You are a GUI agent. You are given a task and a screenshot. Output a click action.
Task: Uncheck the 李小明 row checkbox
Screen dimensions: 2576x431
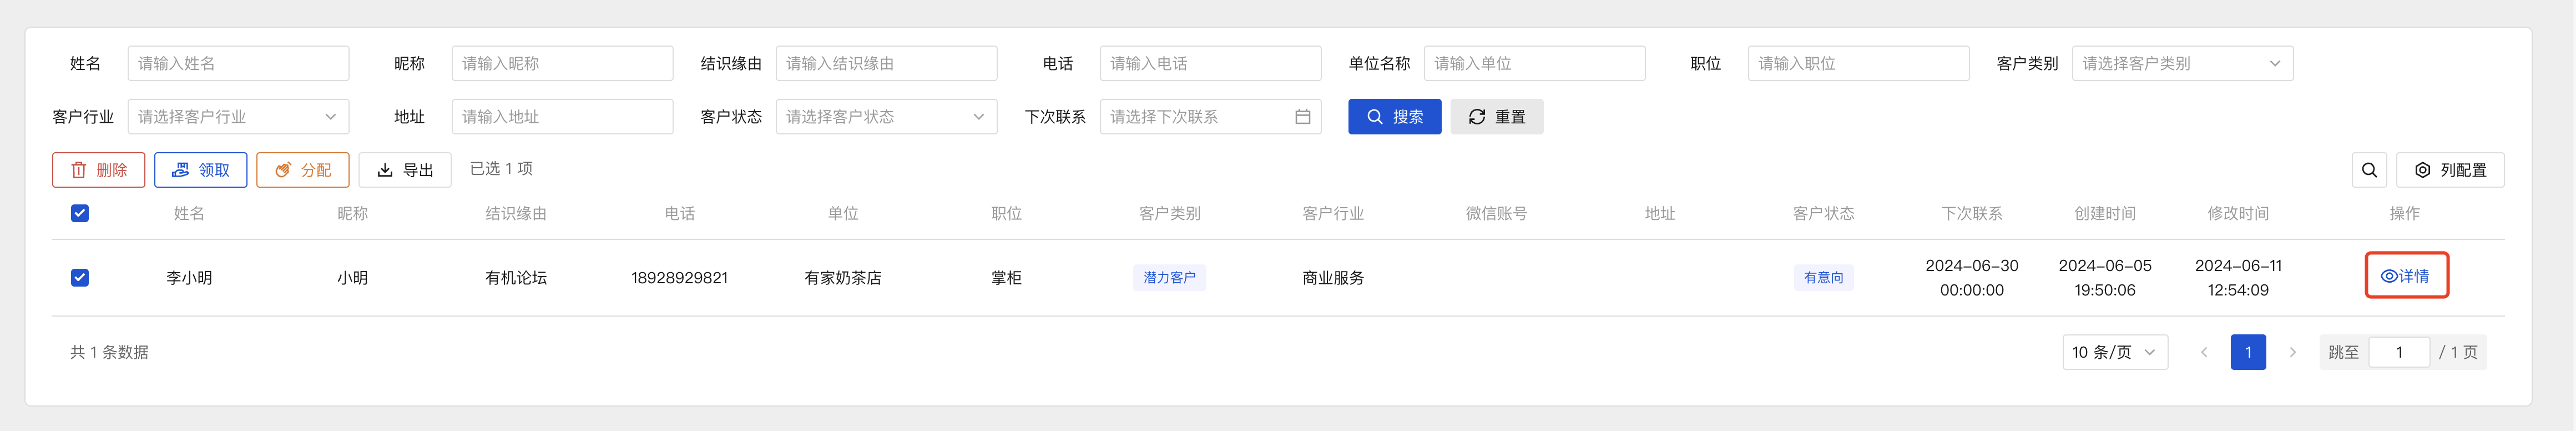(x=80, y=277)
